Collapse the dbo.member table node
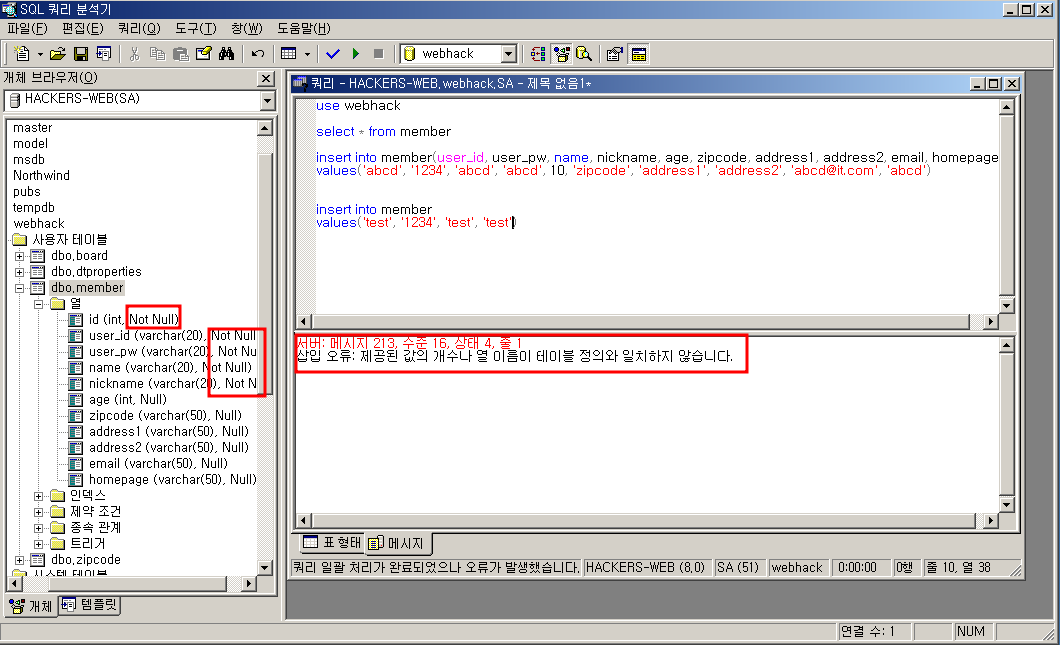 20,288
